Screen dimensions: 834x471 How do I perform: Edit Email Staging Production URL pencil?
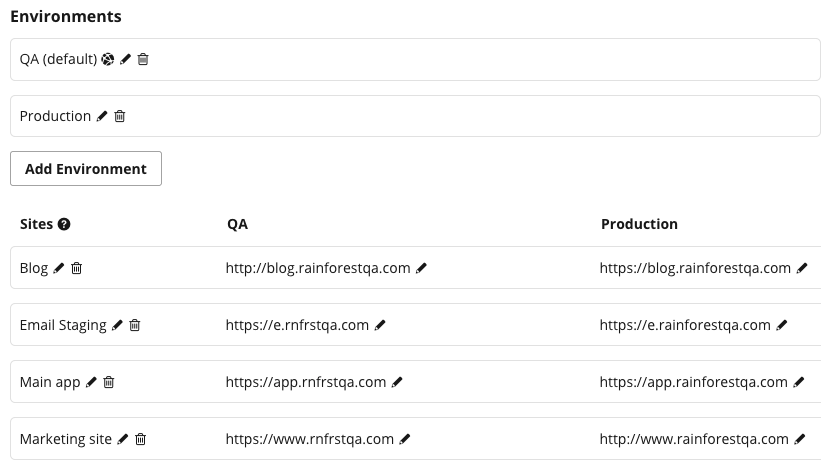point(781,325)
